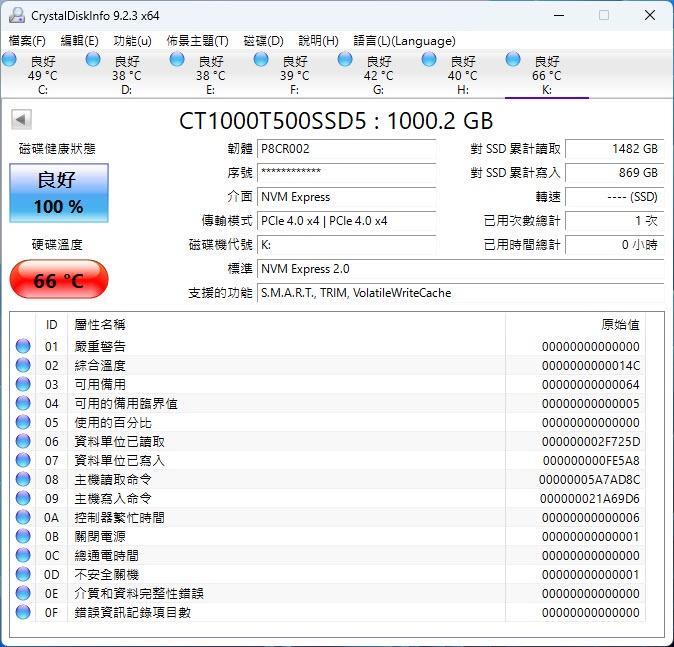Image resolution: width=674 pixels, height=647 pixels.
Task: Open the 編輯(E) menu
Action: click(x=80, y=41)
